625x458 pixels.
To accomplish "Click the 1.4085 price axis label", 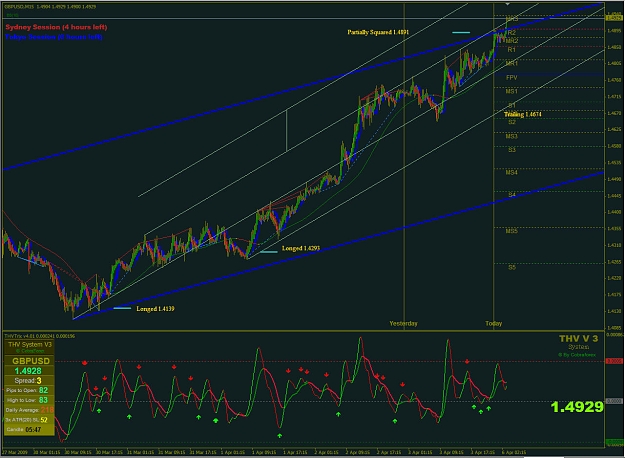I will click(x=614, y=328).
